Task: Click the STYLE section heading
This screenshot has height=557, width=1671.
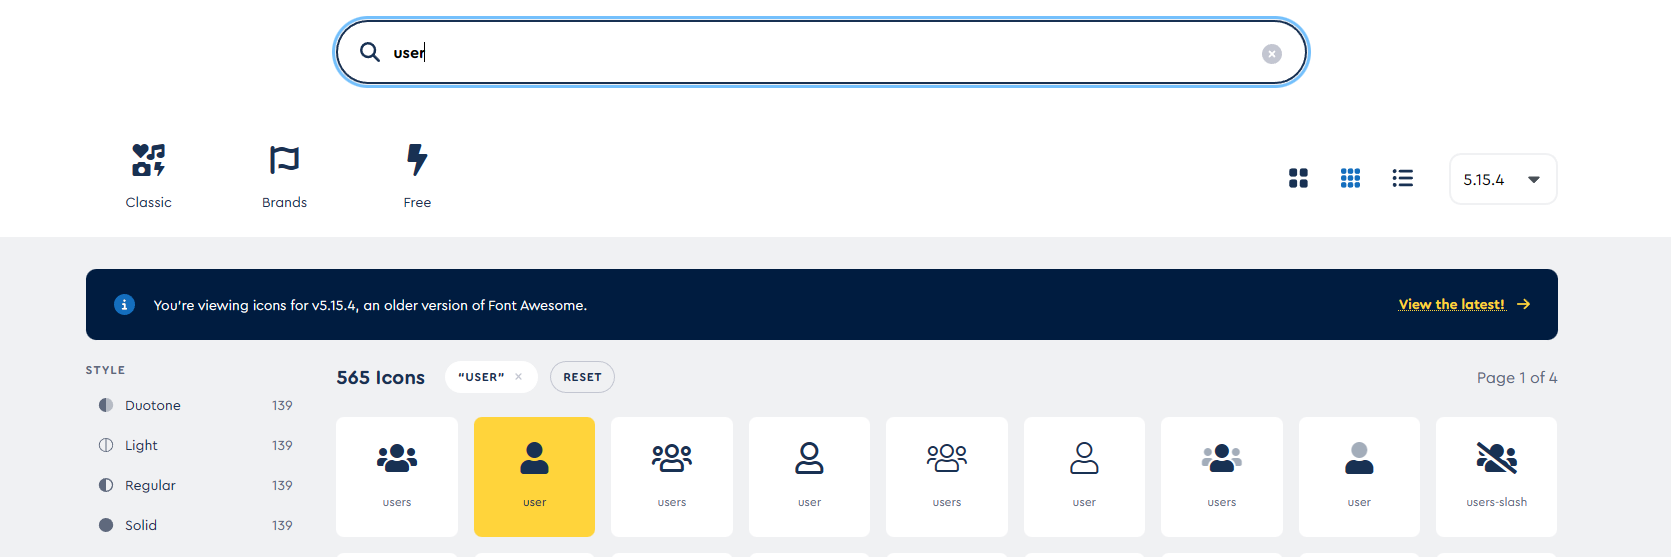Action: tap(105, 370)
